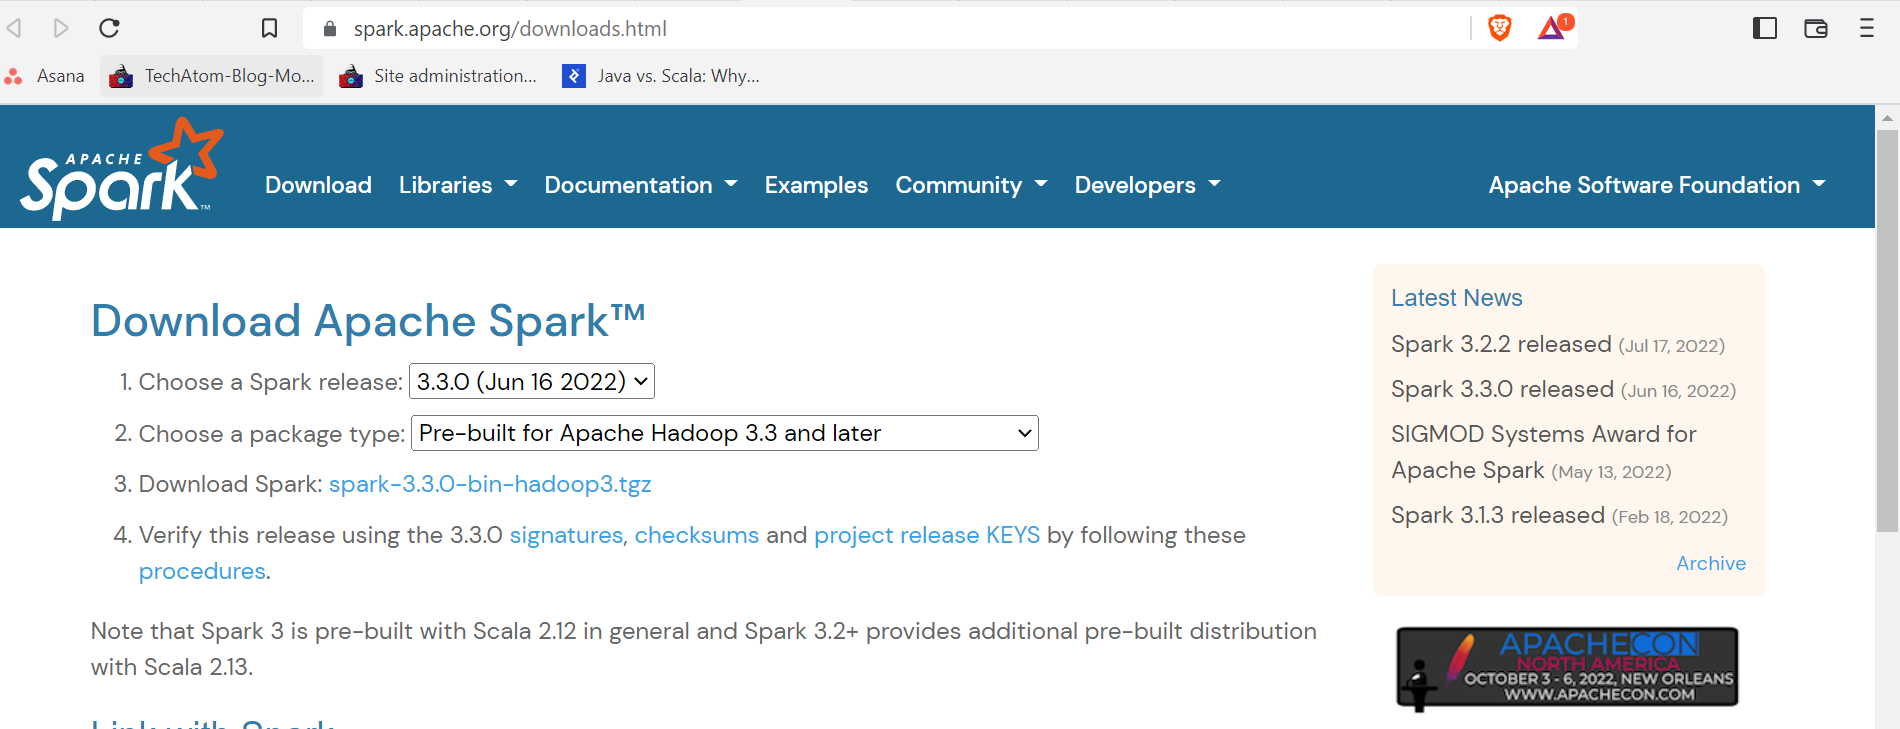The width and height of the screenshot is (1900, 729).
Task: Click the ApacheCon North America banner
Action: click(1567, 668)
